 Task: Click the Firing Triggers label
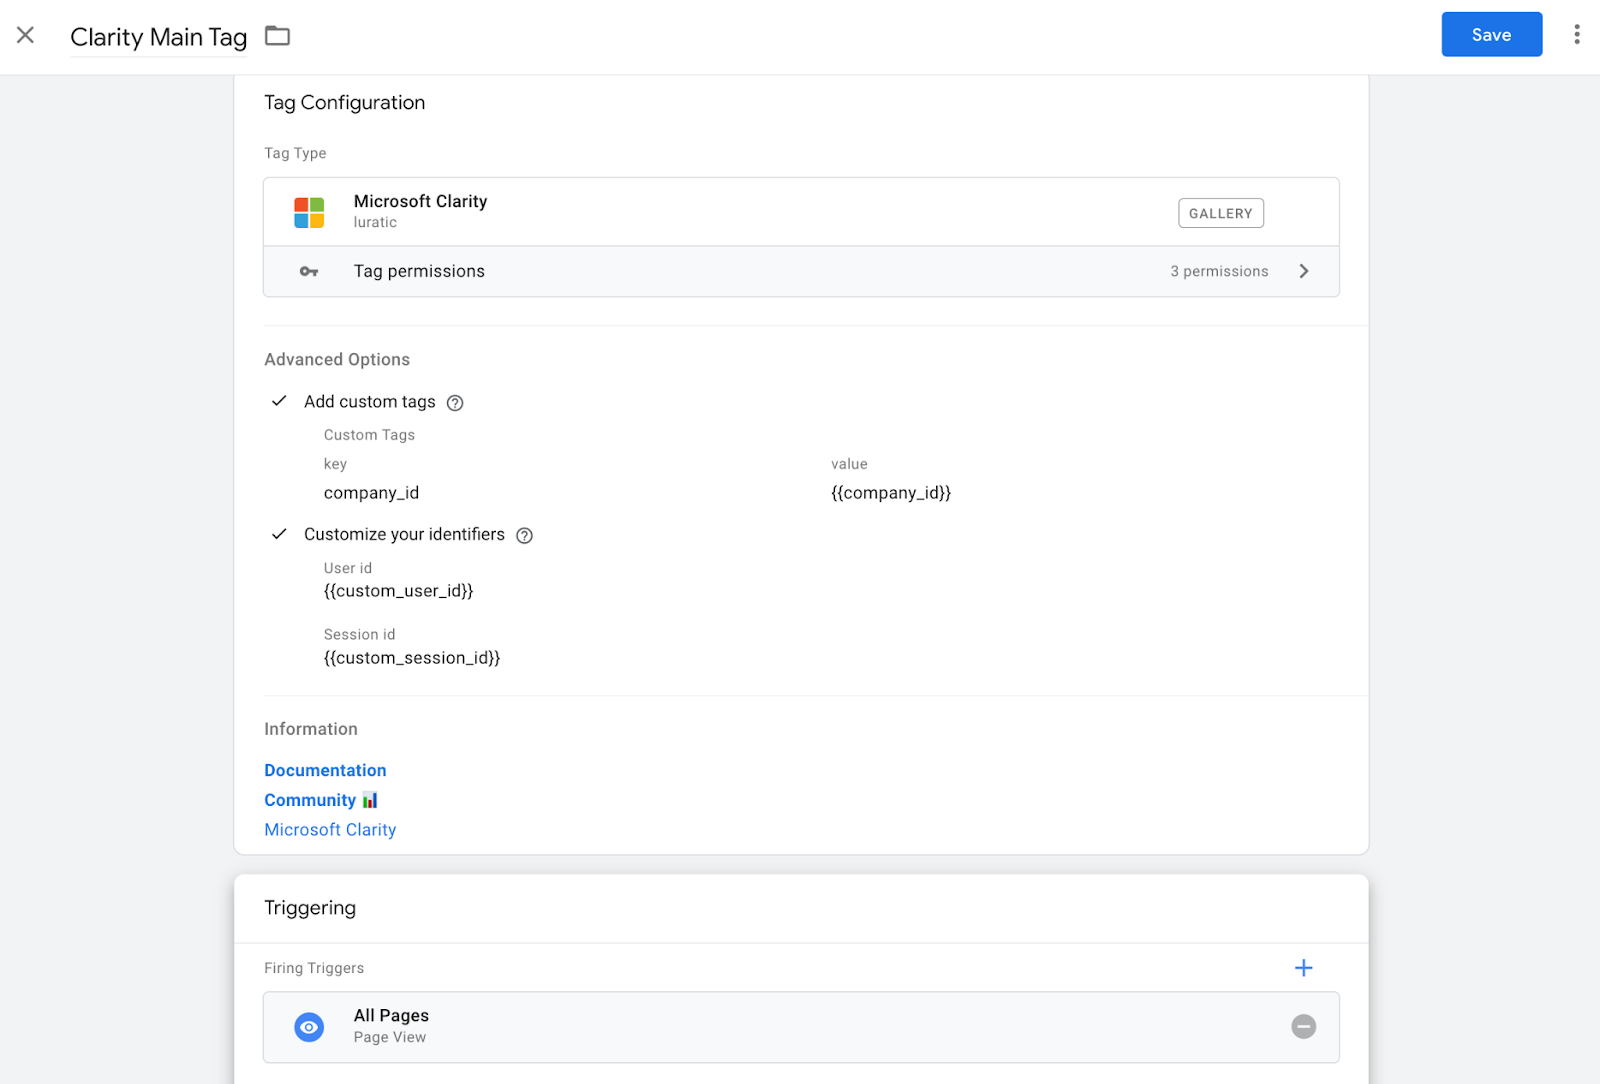(x=314, y=968)
